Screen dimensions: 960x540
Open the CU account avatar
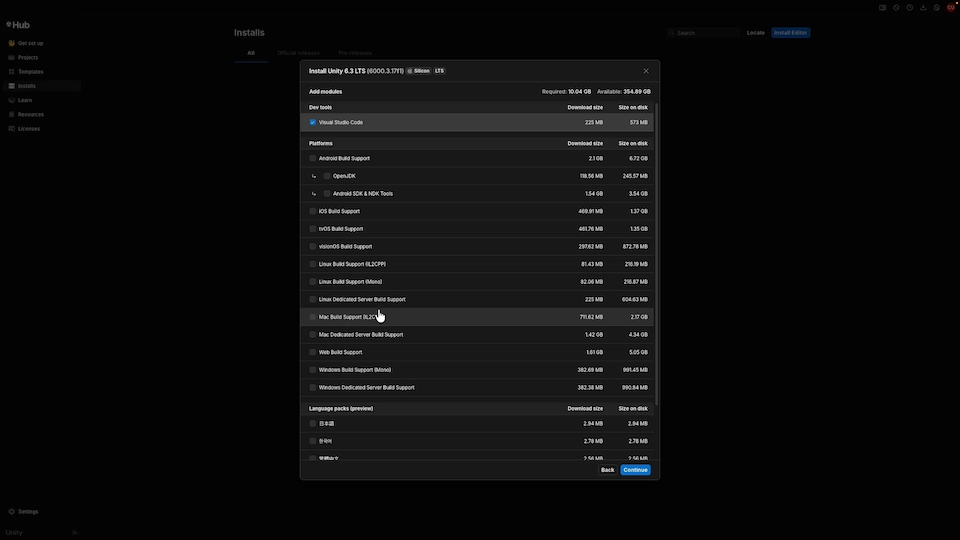click(951, 8)
